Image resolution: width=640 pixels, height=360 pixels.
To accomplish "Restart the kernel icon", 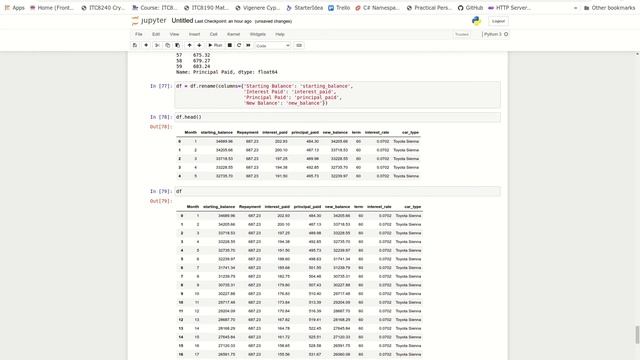I will click(239, 45).
